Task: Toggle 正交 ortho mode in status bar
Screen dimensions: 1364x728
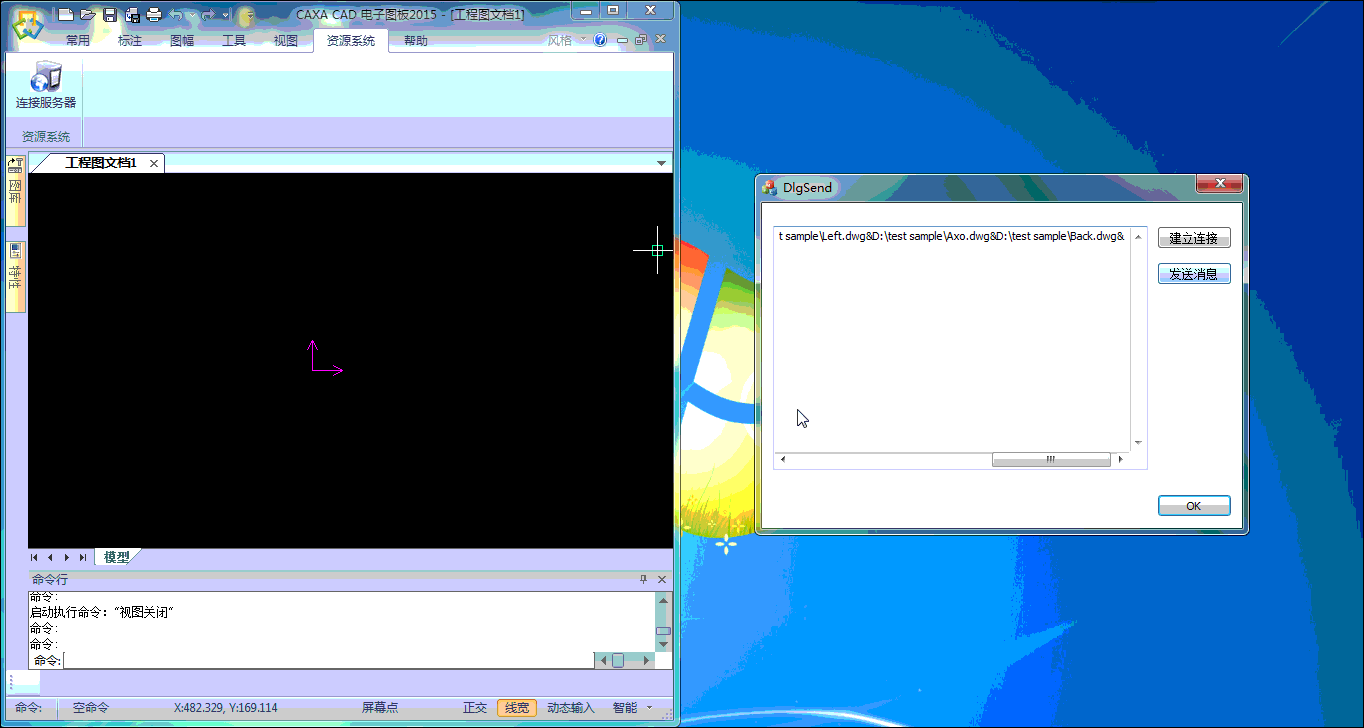Action: (x=475, y=708)
